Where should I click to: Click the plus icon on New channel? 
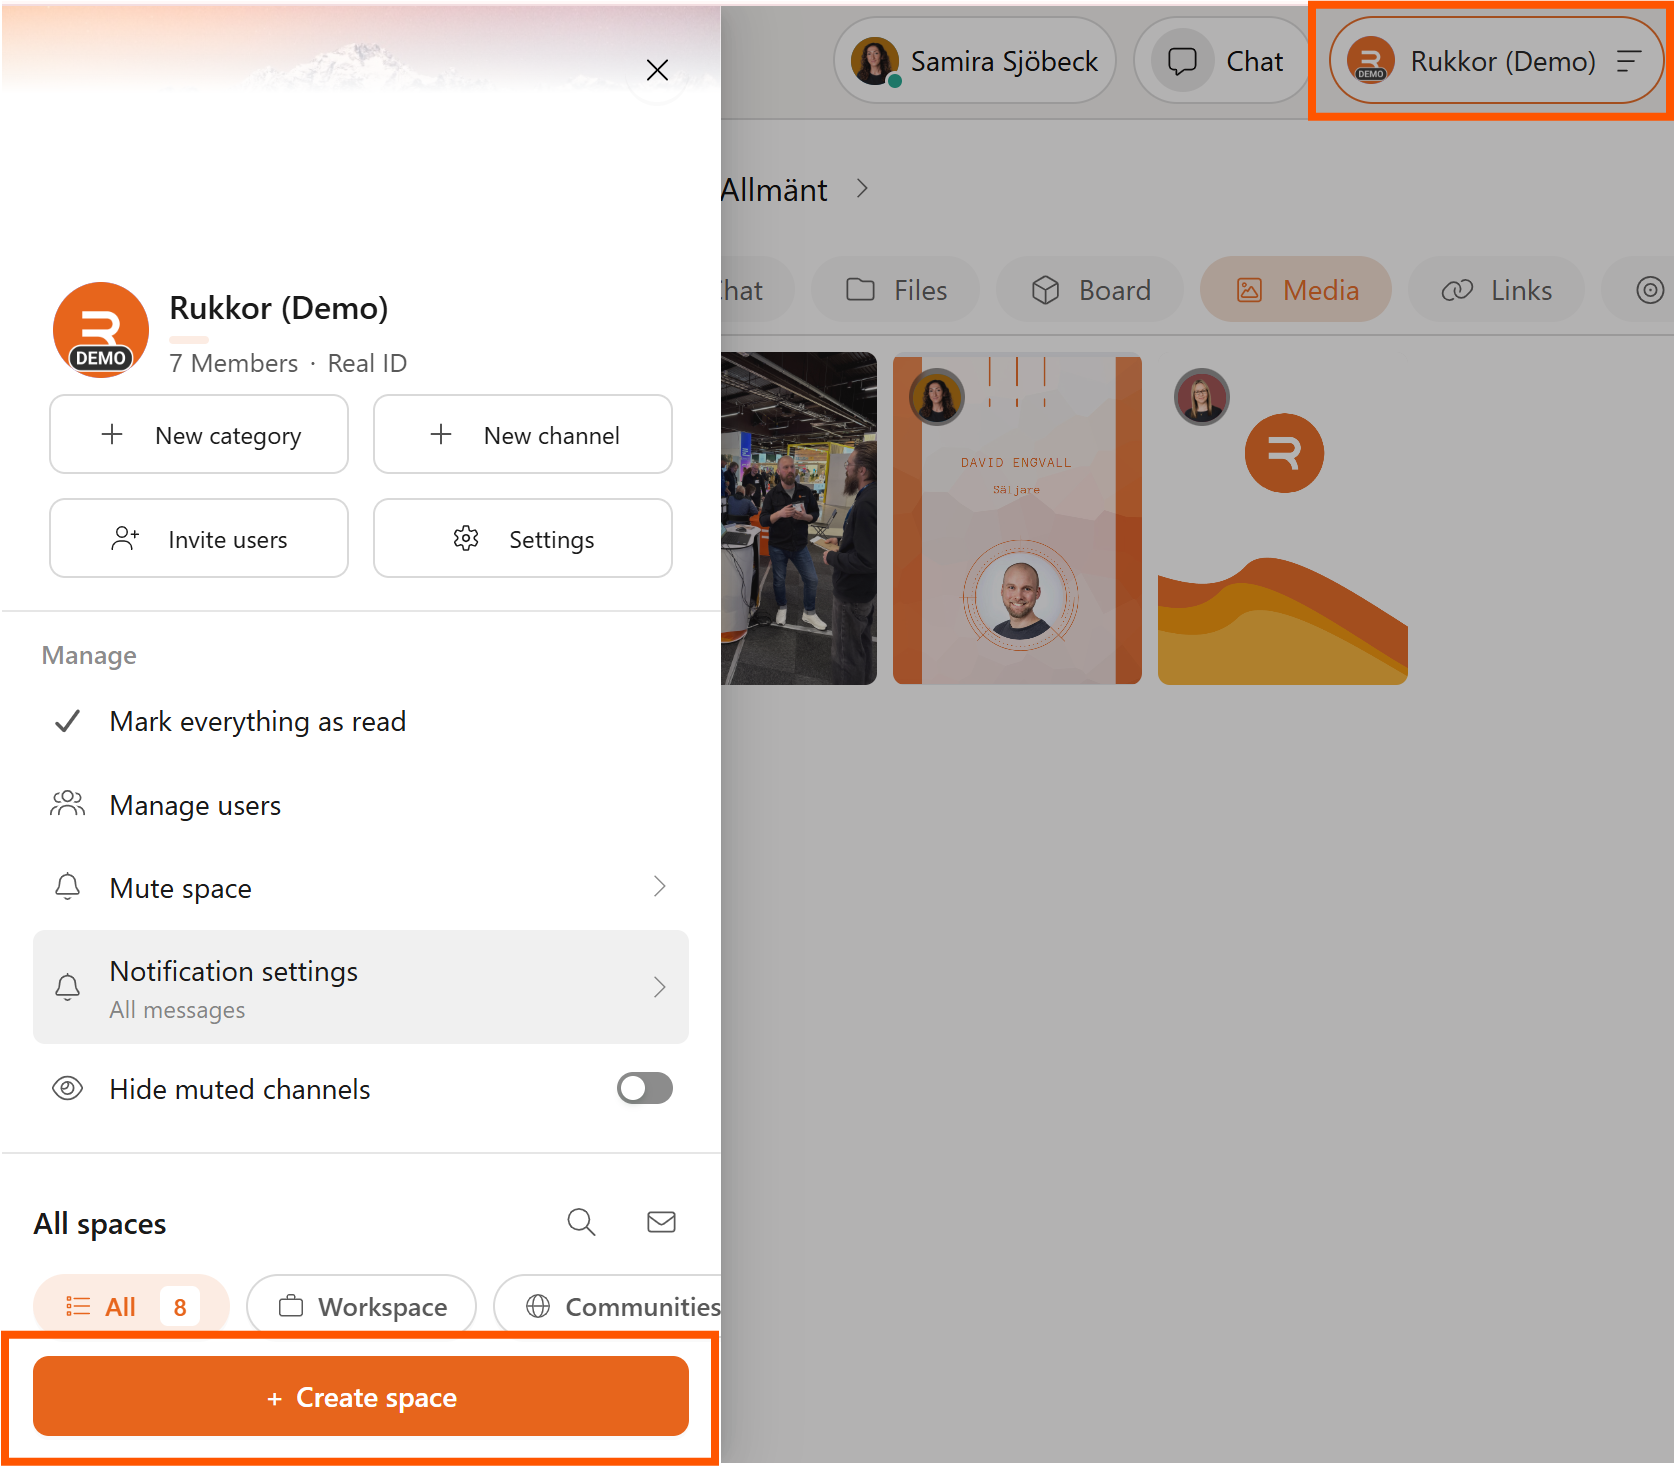click(x=441, y=434)
